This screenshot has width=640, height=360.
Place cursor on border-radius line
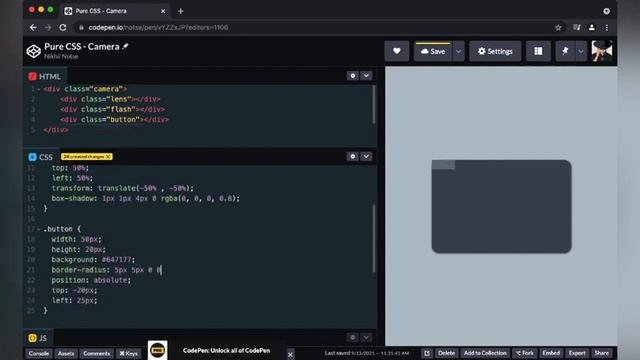click(106, 270)
